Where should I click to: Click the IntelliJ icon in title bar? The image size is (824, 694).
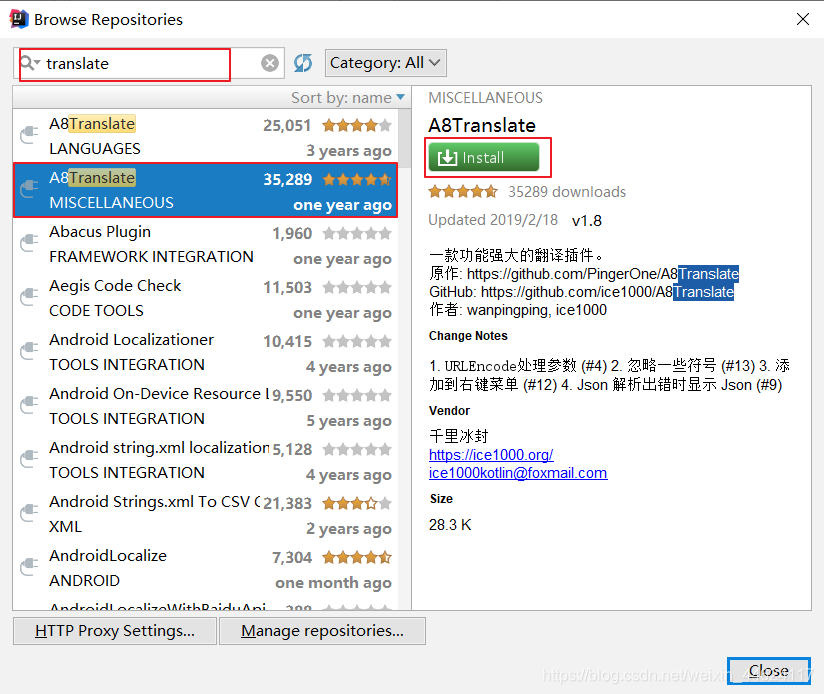18,19
